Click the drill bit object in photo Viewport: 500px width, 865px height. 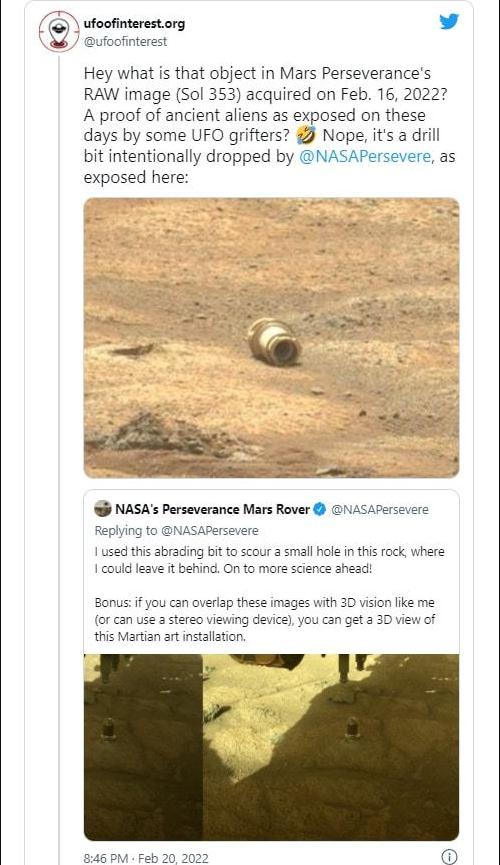pyautogui.click(x=274, y=342)
